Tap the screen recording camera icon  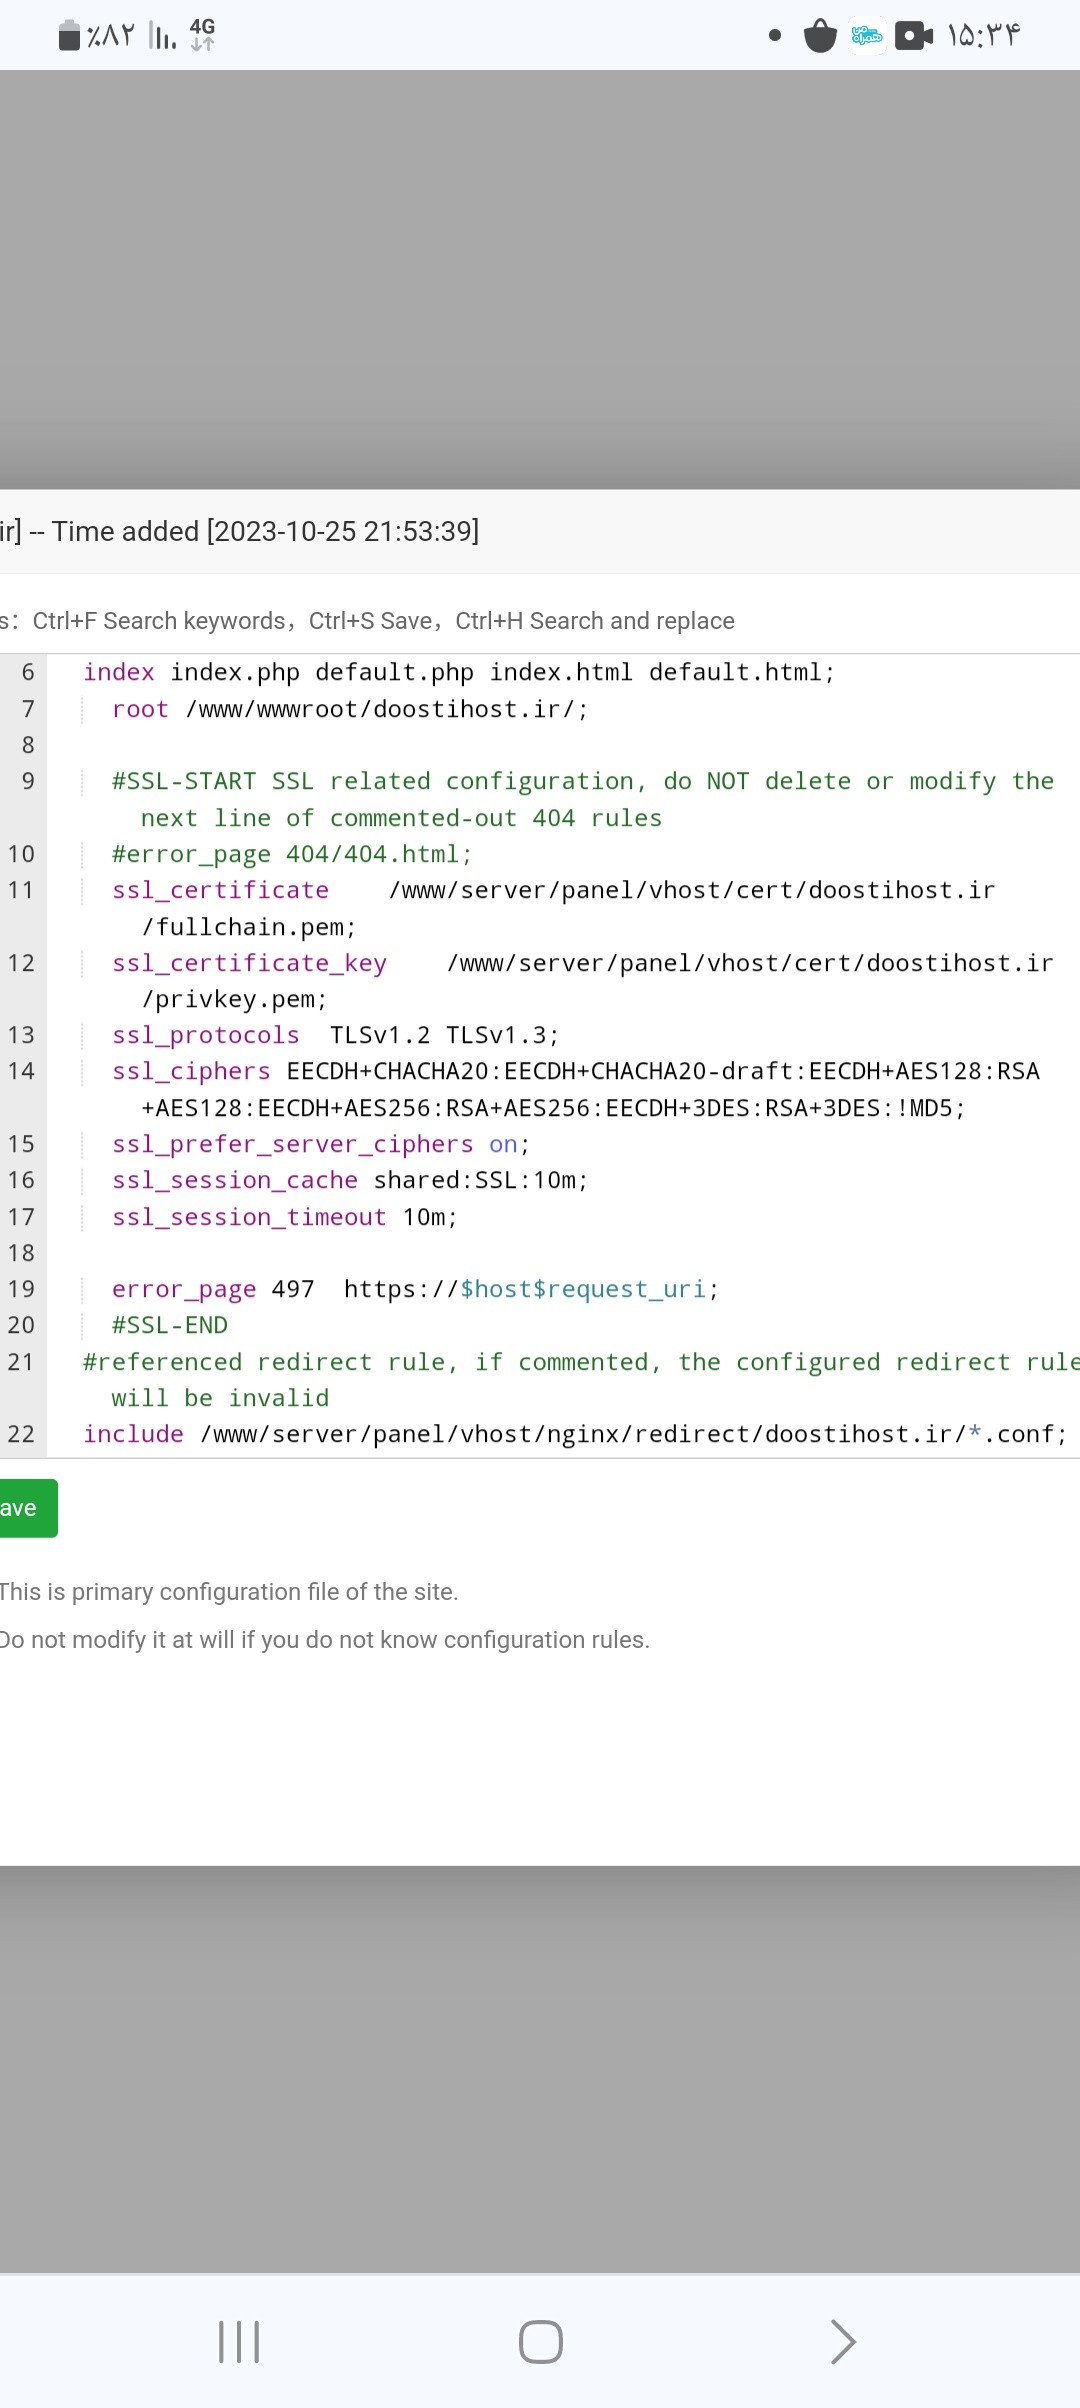pyautogui.click(x=913, y=36)
